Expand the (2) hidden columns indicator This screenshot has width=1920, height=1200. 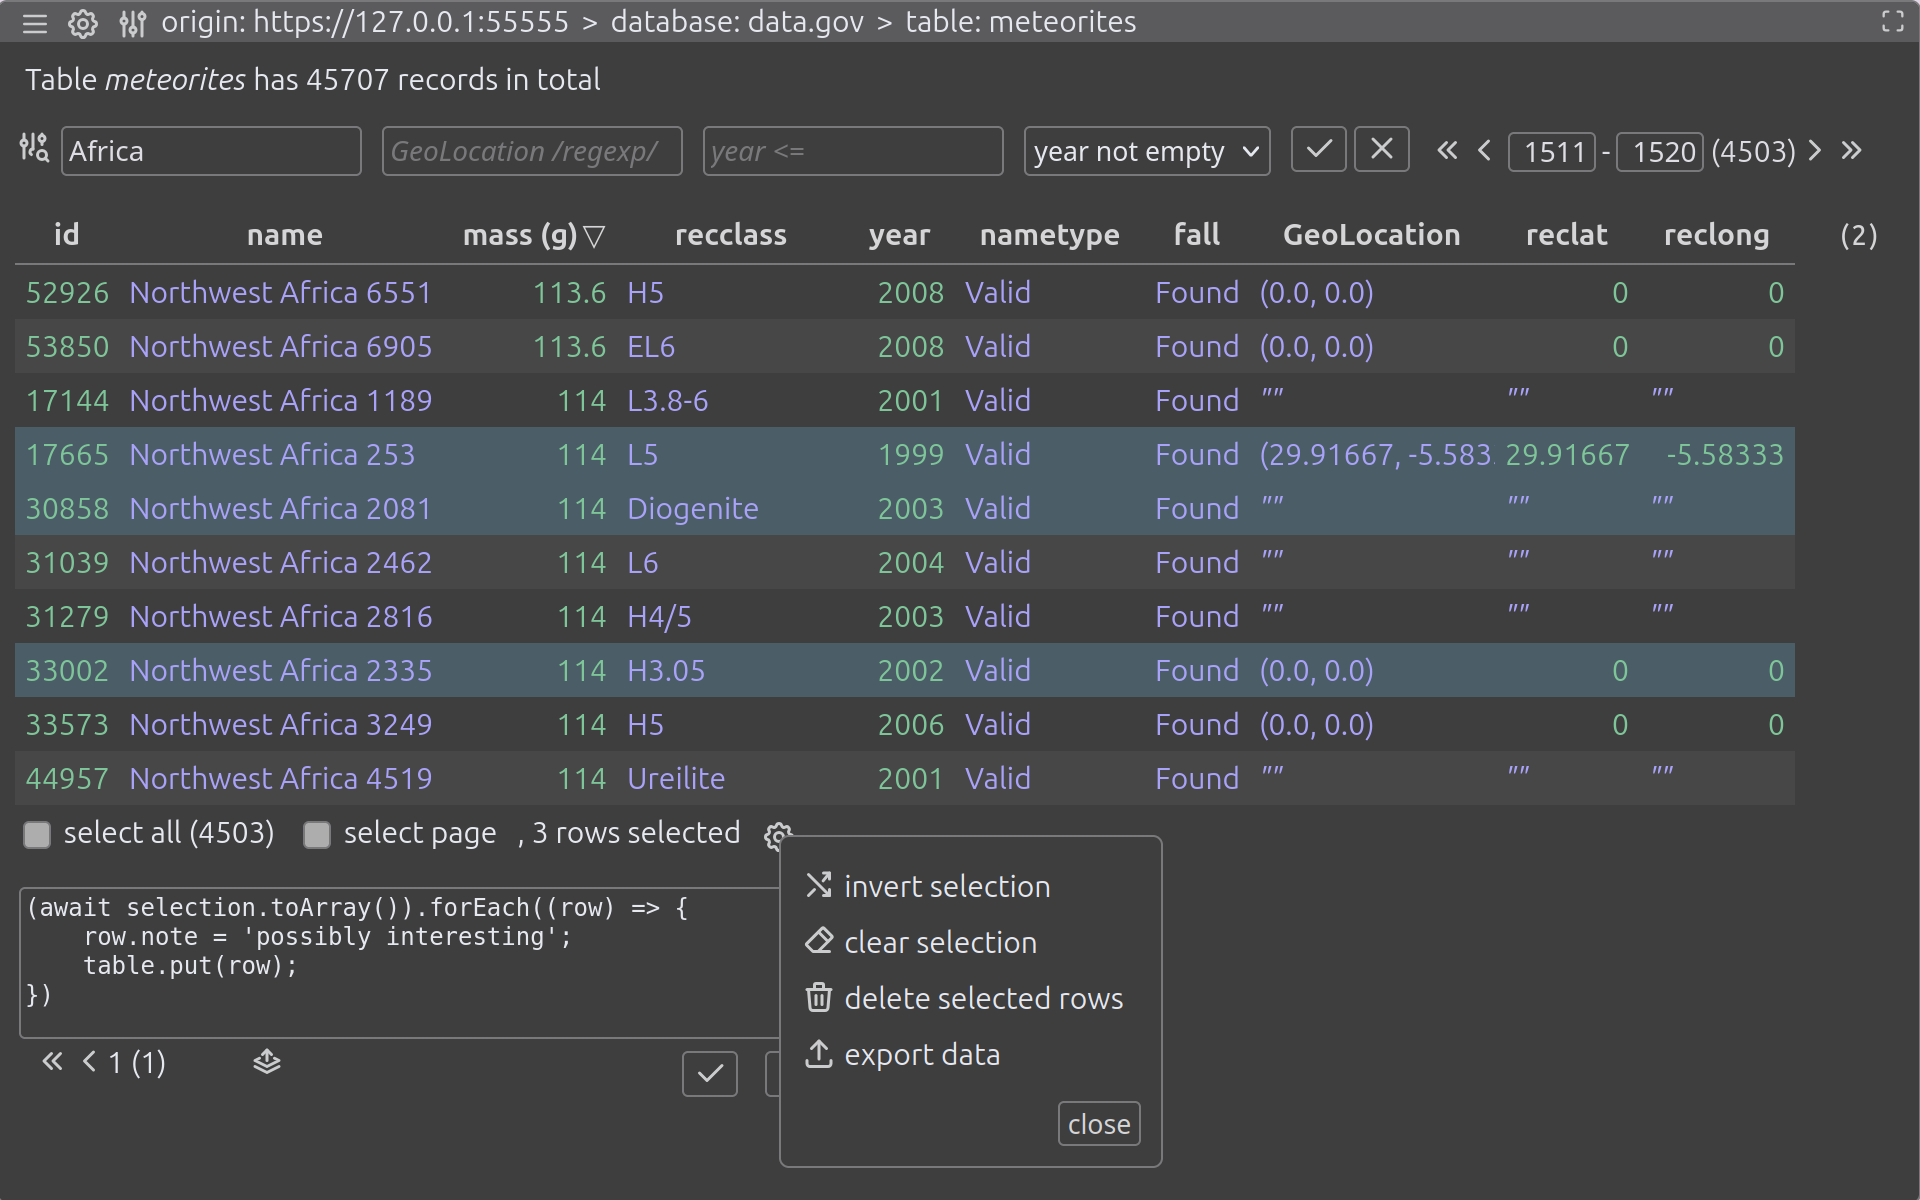[1858, 235]
